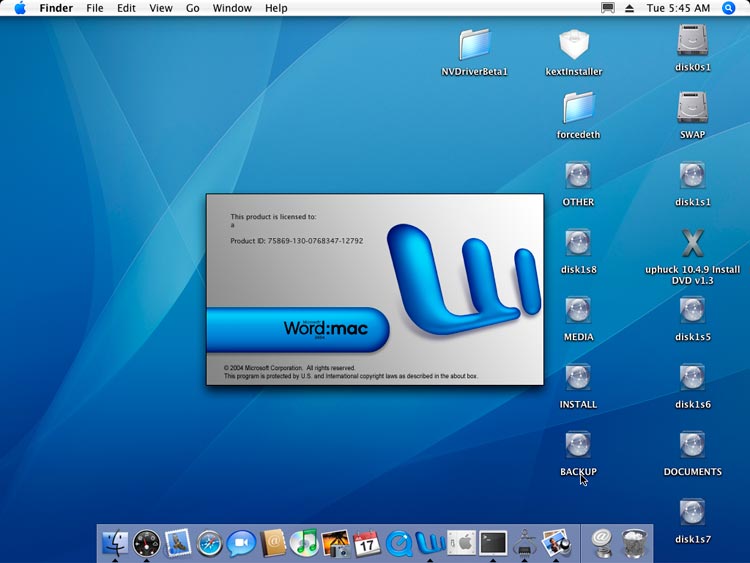Open Finder from the Dock
The width and height of the screenshot is (750, 563).
tap(115, 543)
